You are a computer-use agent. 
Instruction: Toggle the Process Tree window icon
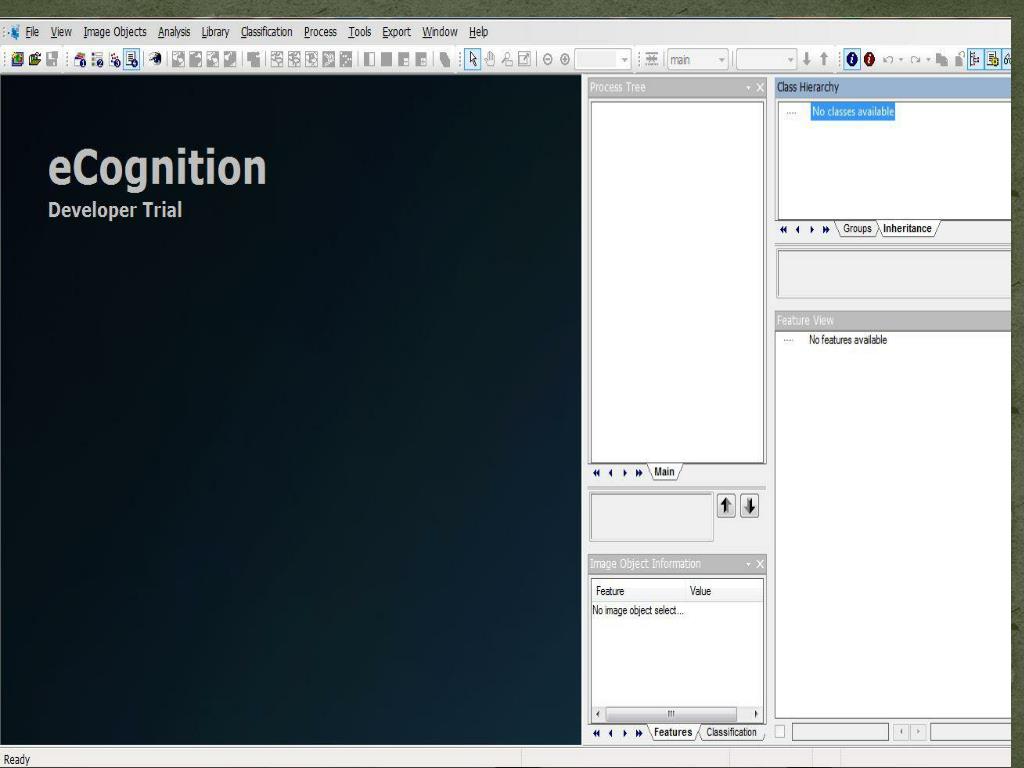(x=993, y=59)
